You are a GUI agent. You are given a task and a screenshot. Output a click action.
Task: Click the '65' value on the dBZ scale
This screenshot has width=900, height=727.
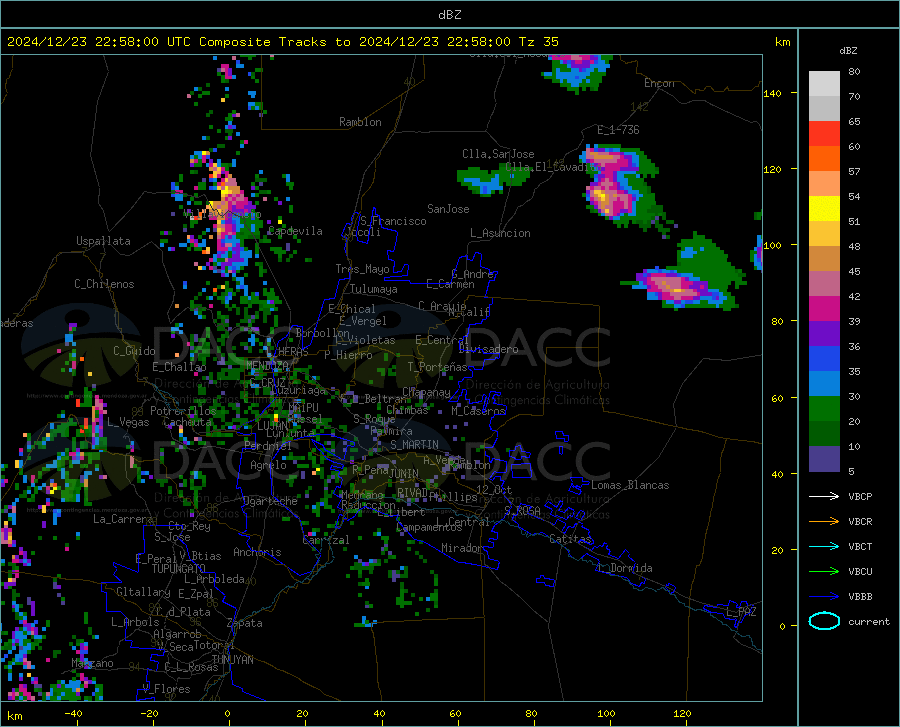tap(854, 122)
